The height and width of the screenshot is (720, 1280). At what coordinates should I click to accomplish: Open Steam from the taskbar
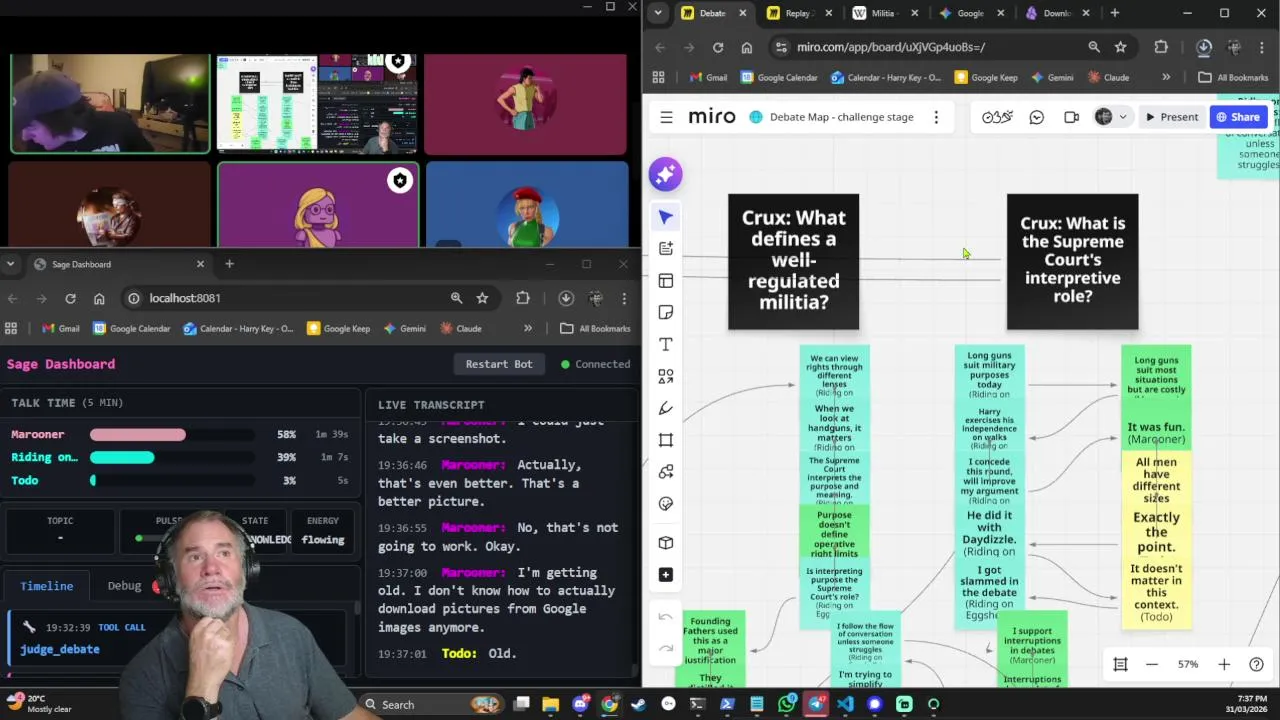pos(639,704)
